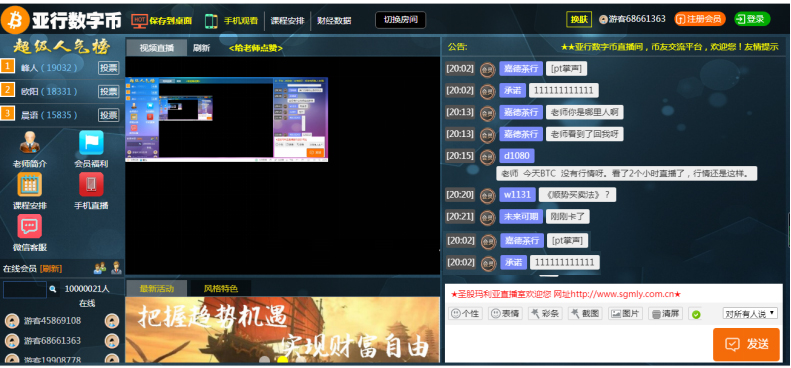791x368 pixels.
Task: Use 截图 screenshot tool
Action: (x=585, y=313)
